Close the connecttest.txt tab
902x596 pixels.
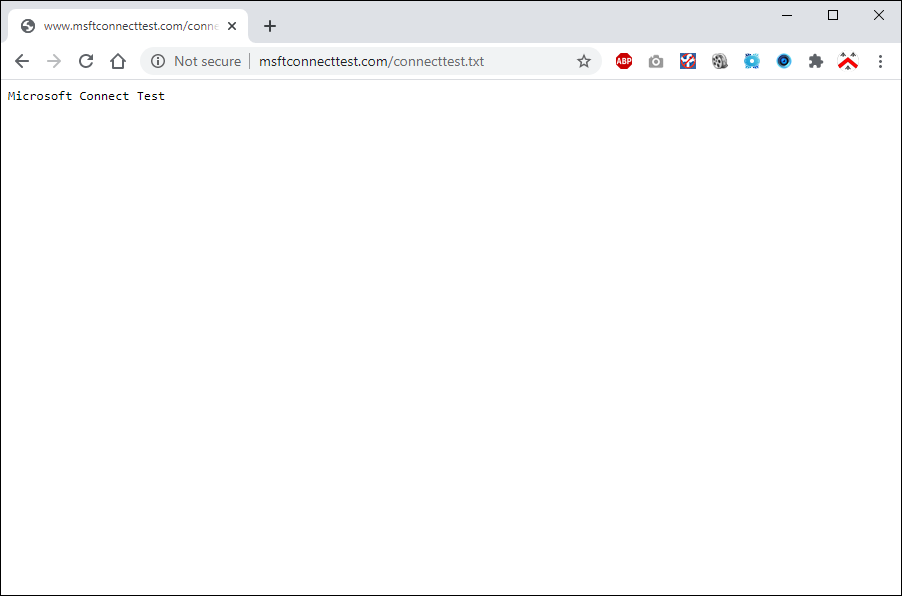click(232, 26)
